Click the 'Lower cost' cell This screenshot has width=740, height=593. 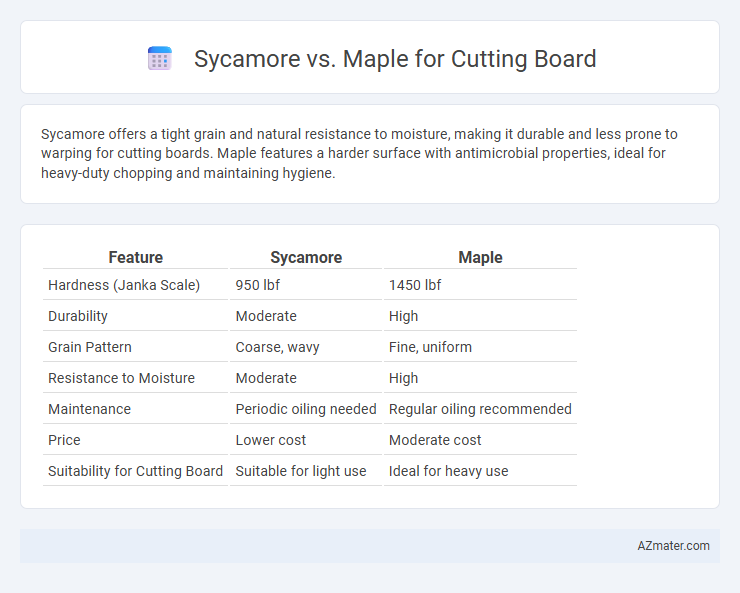point(270,440)
